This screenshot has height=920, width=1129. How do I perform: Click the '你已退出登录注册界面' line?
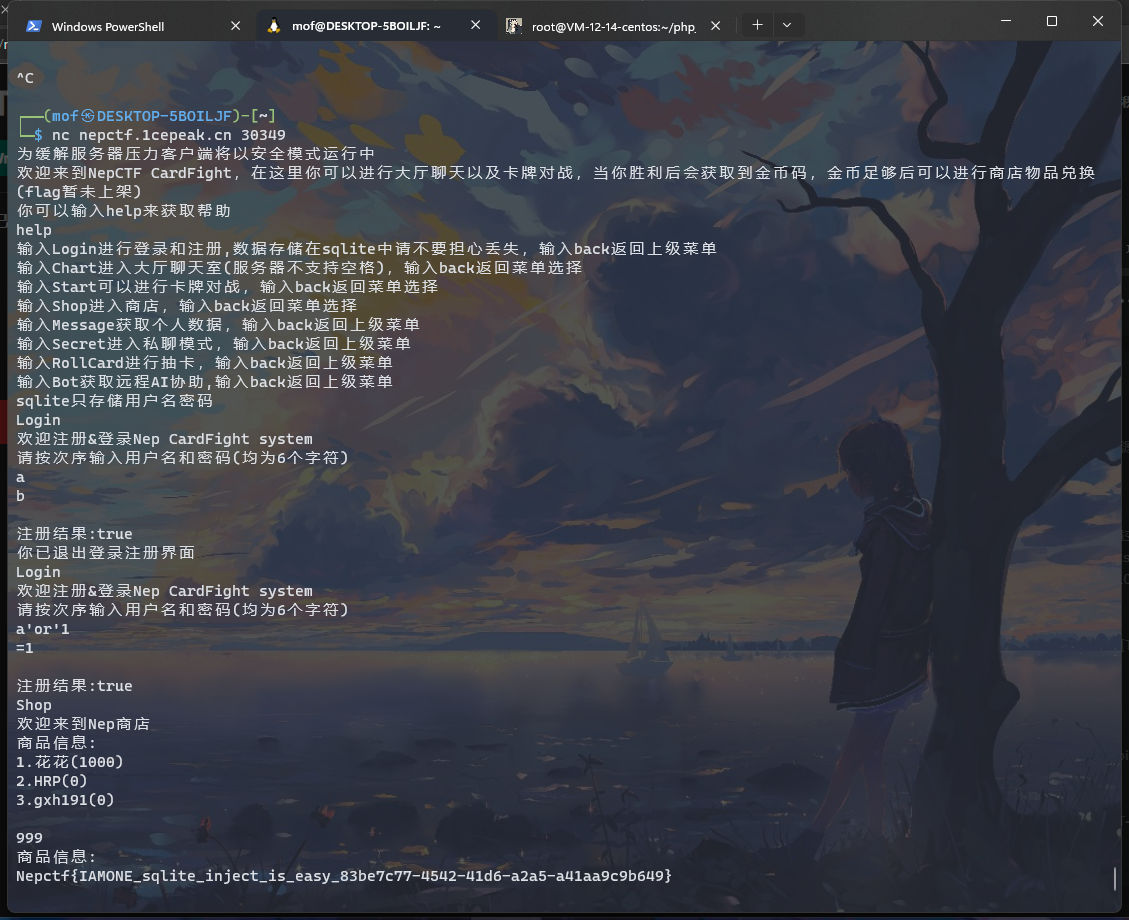click(x=105, y=552)
